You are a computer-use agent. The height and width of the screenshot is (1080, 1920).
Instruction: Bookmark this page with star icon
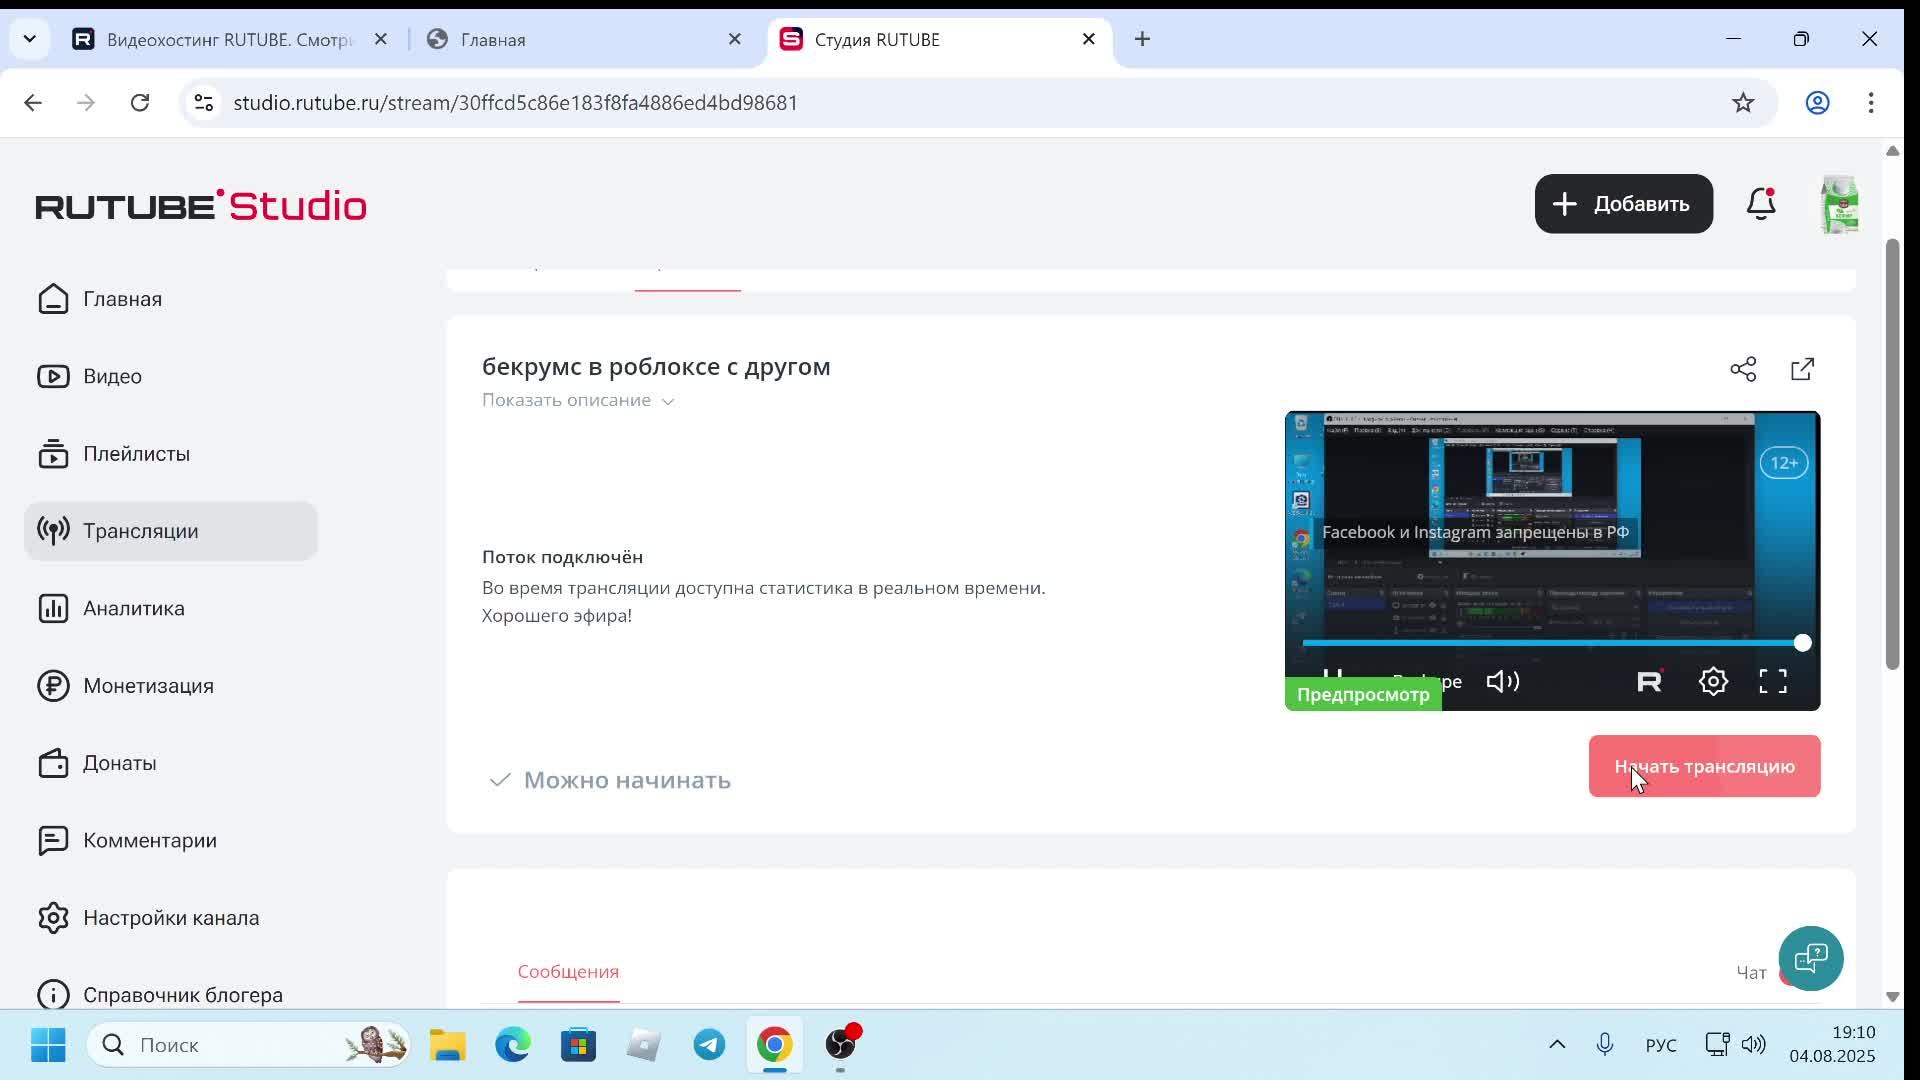point(1743,103)
